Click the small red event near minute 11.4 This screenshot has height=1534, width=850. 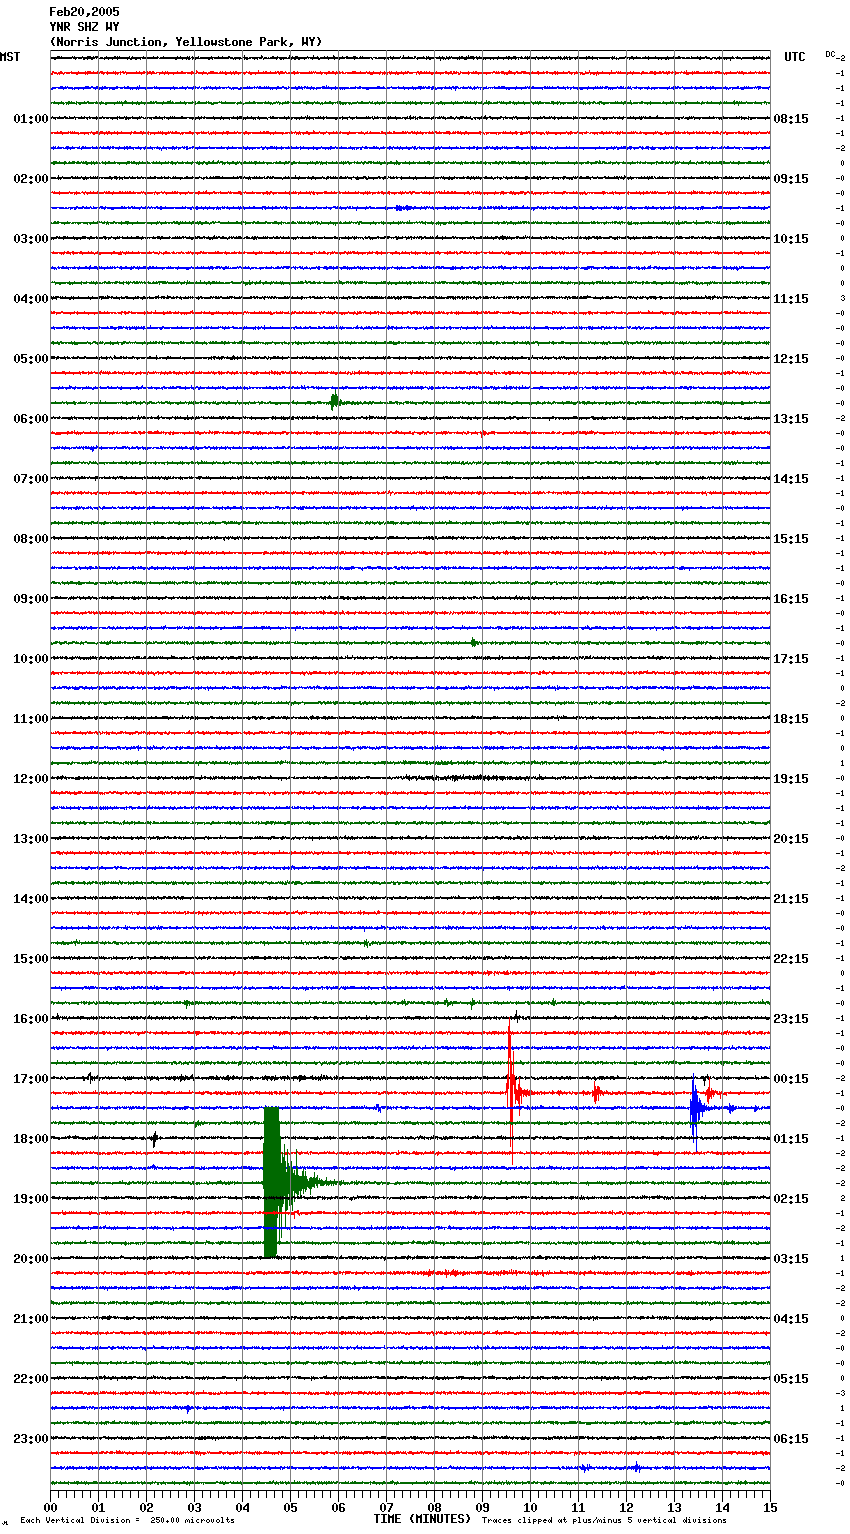click(596, 1093)
